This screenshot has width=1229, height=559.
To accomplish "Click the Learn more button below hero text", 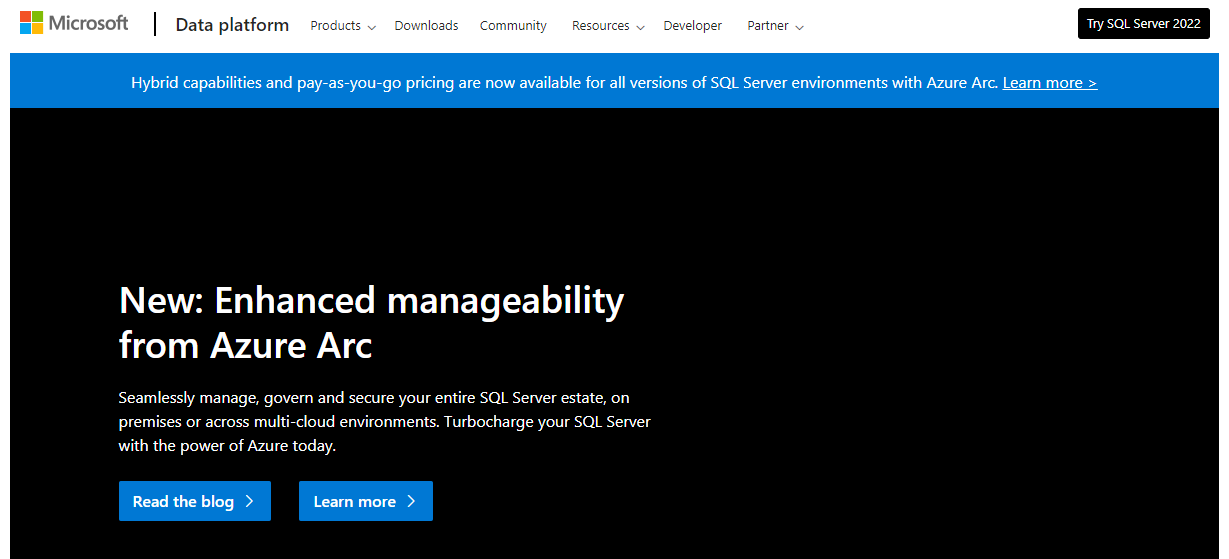I will pyautogui.click(x=365, y=501).
